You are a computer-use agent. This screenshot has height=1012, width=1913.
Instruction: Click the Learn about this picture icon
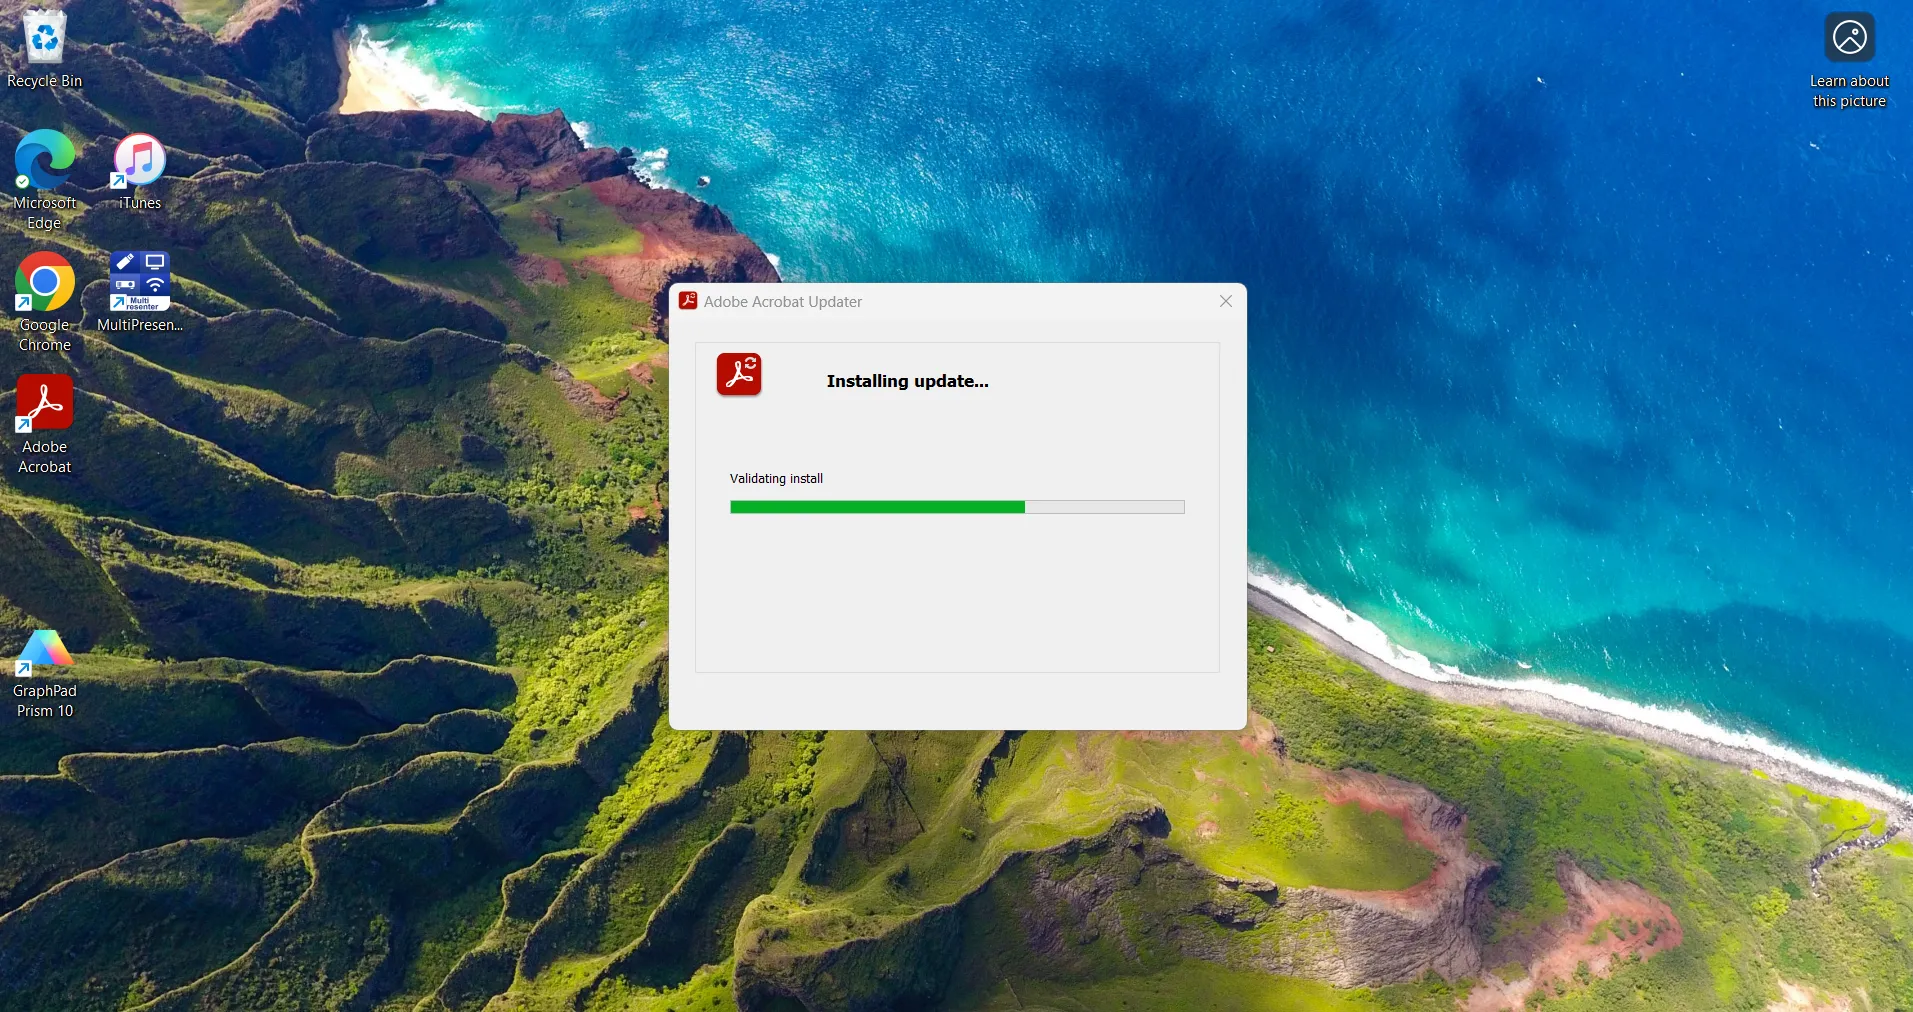point(1850,37)
